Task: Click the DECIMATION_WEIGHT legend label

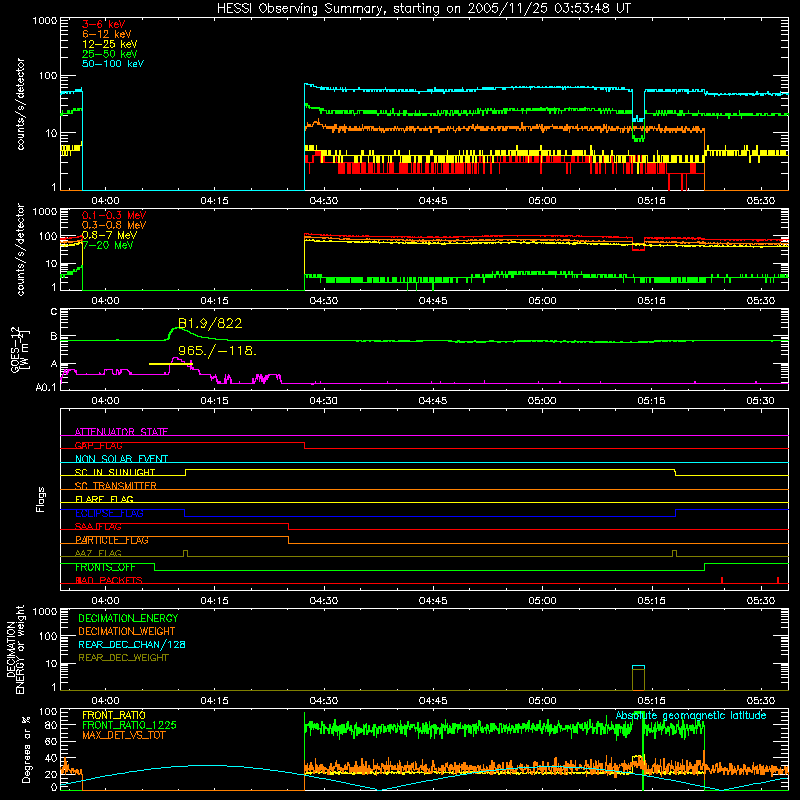Action: (x=127, y=631)
